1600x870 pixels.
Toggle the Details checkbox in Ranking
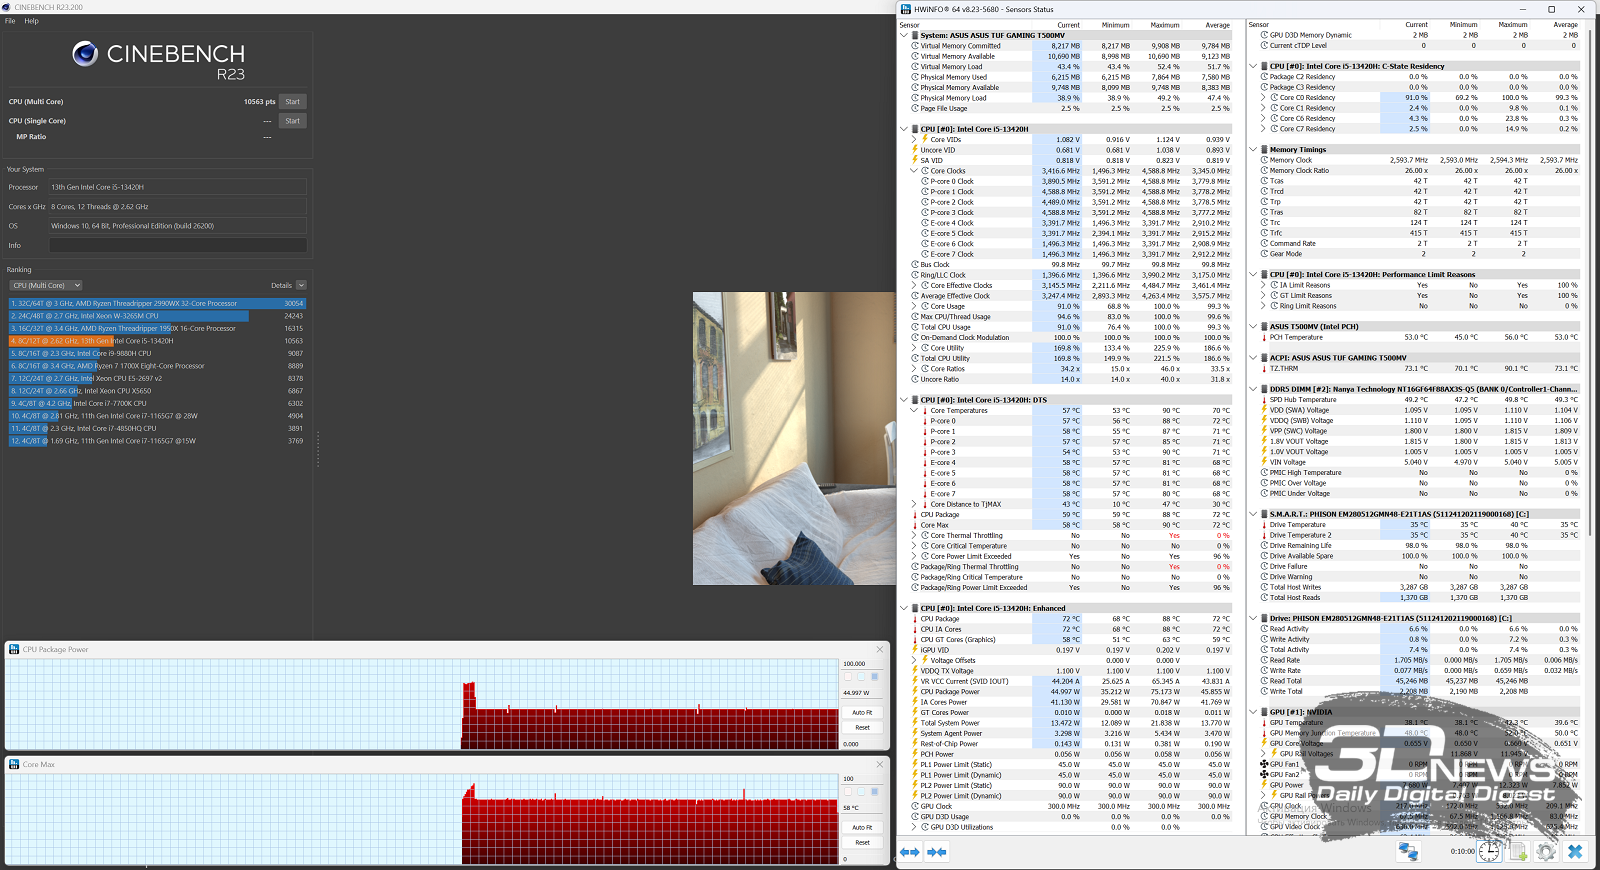tap(301, 286)
